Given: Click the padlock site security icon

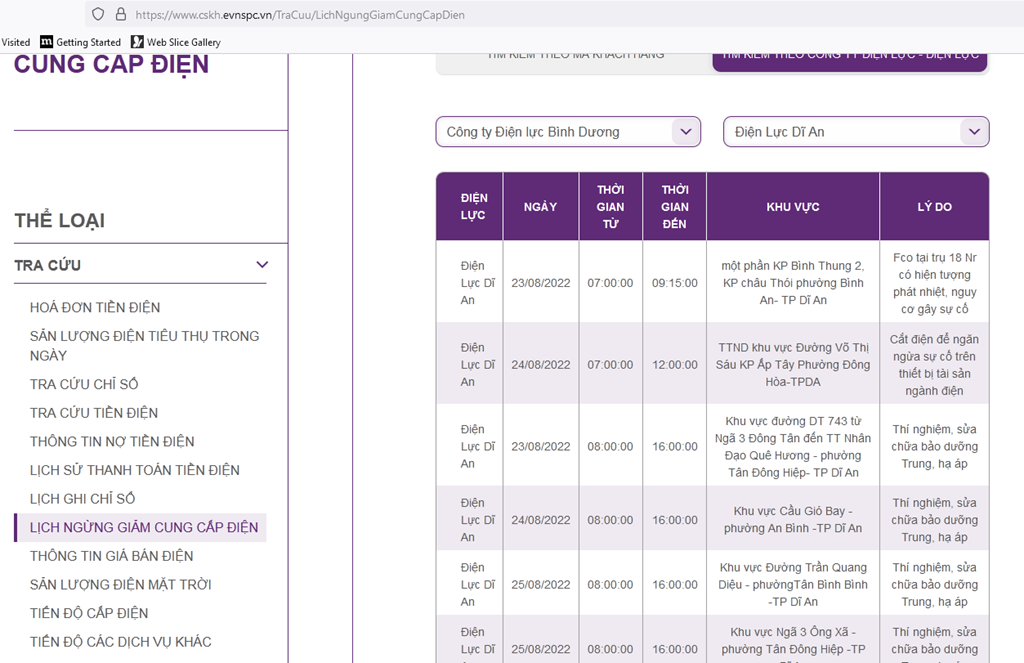Looking at the screenshot, I should 121,14.
